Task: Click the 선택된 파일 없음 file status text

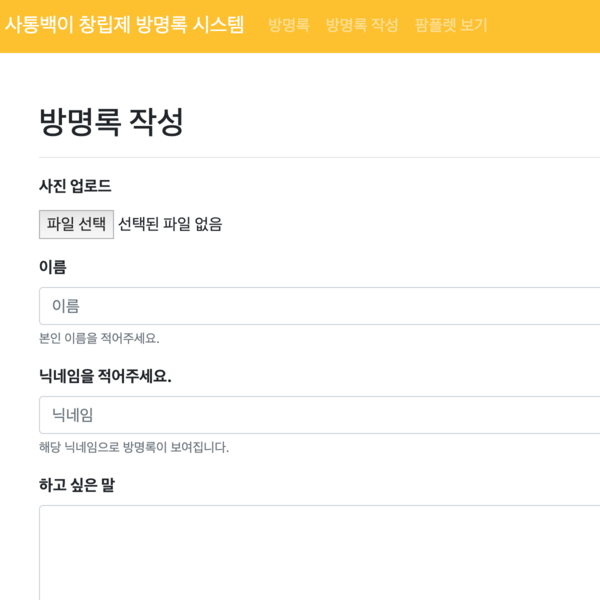Action: tap(170, 224)
